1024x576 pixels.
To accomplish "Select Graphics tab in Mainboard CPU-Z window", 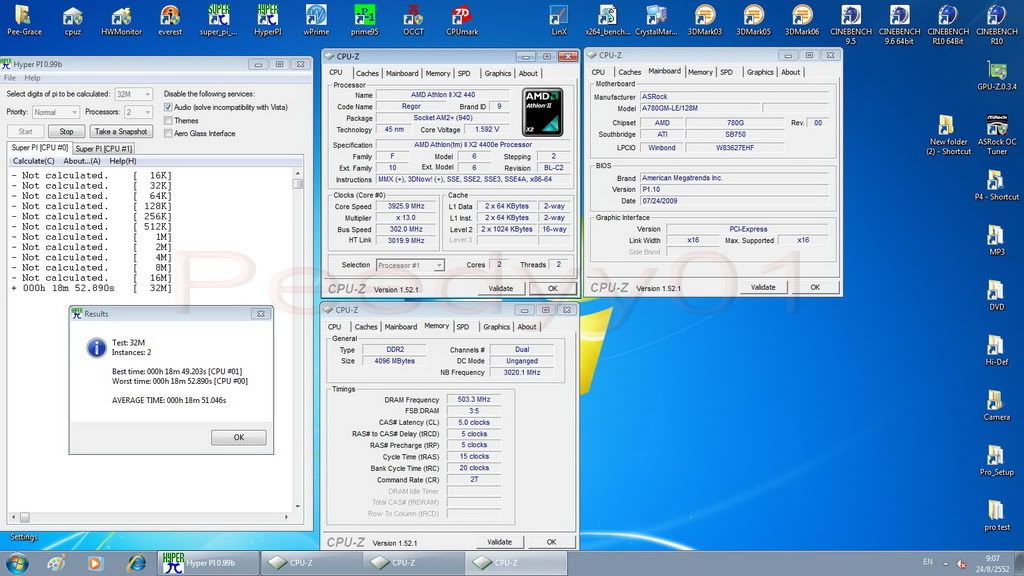I will 760,72.
